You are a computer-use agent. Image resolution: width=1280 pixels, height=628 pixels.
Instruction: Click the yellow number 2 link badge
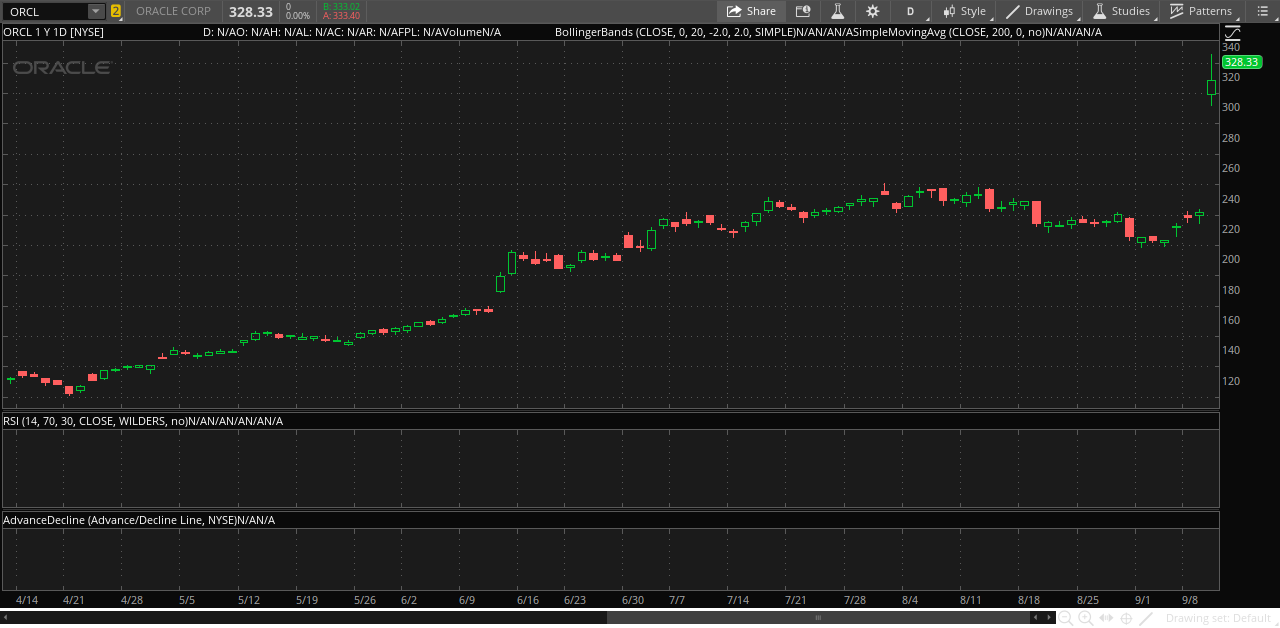[116, 11]
